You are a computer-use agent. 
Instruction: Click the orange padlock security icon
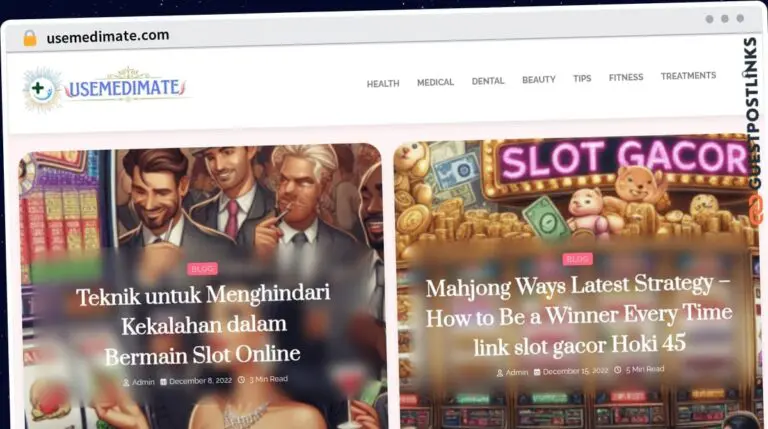[30, 38]
